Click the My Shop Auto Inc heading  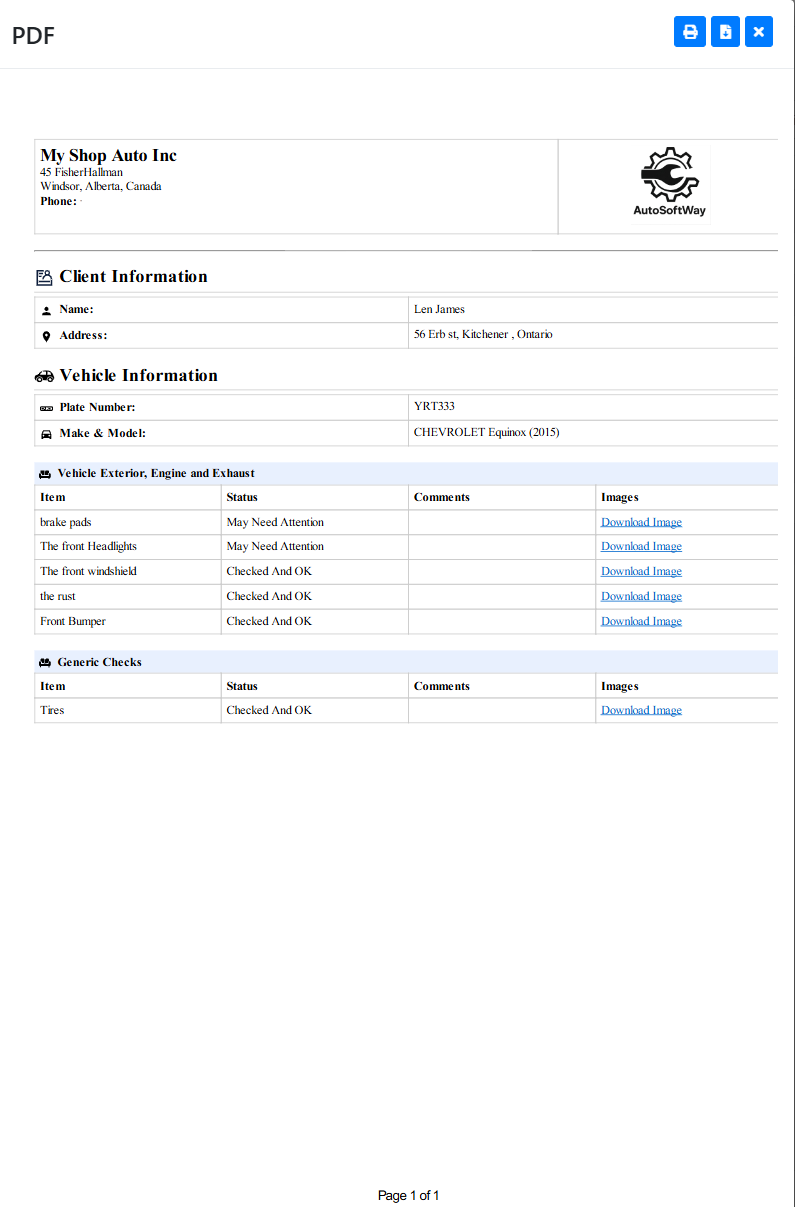108,155
